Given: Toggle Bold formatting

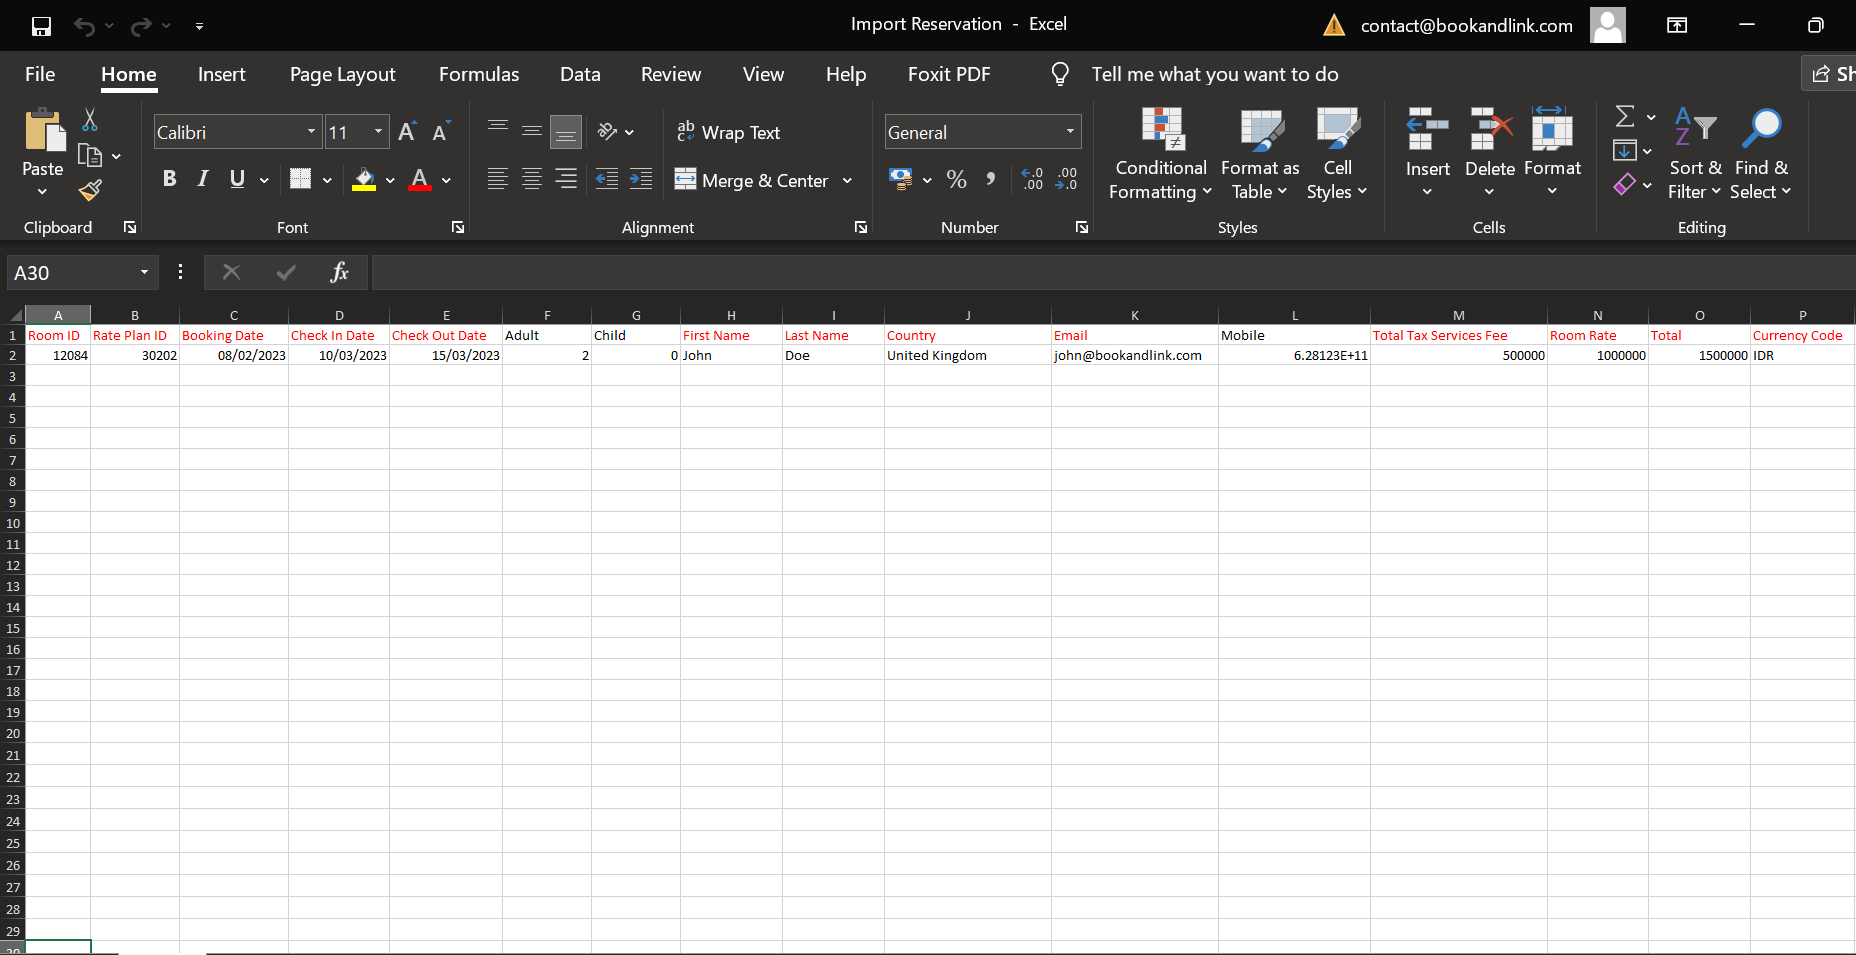Looking at the screenshot, I should pos(169,179).
